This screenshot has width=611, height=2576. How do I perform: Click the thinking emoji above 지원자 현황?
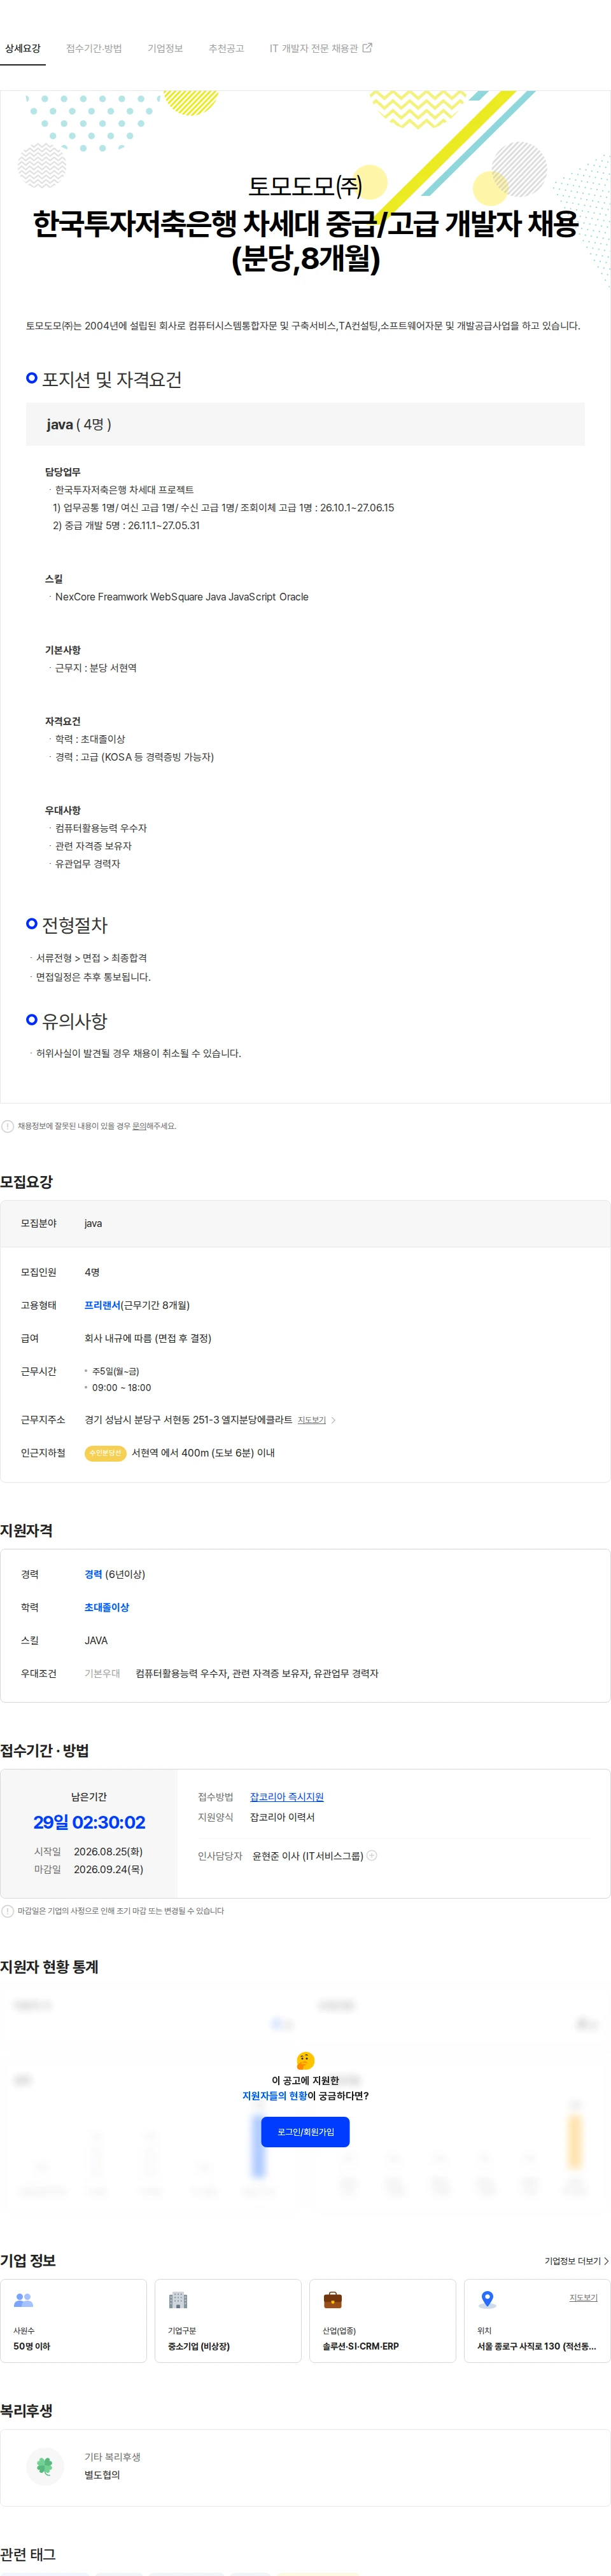click(x=306, y=2060)
